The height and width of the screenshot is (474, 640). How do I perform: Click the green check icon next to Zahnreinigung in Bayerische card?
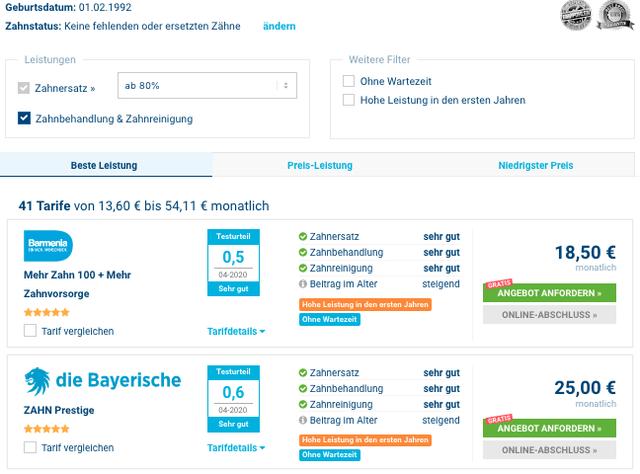point(302,404)
